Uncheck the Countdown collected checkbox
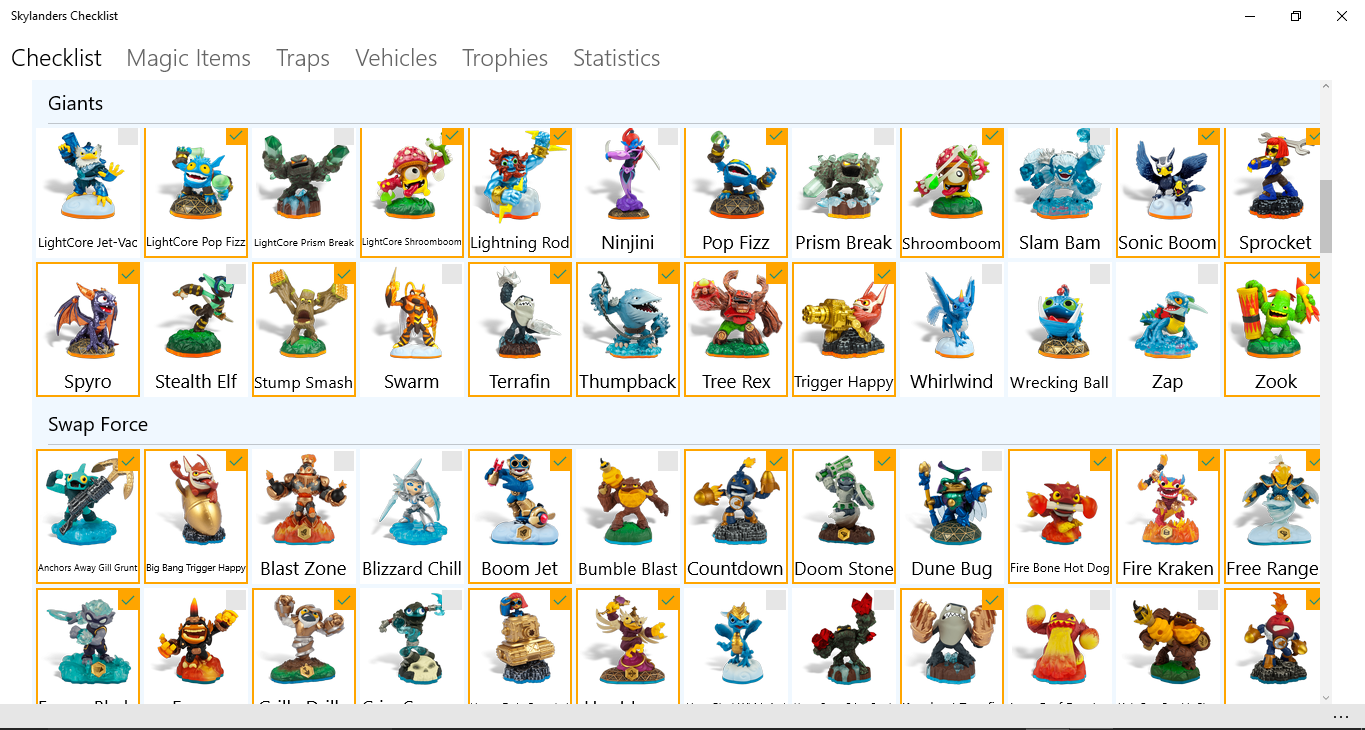1365x730 pixels. click(776, 460)
